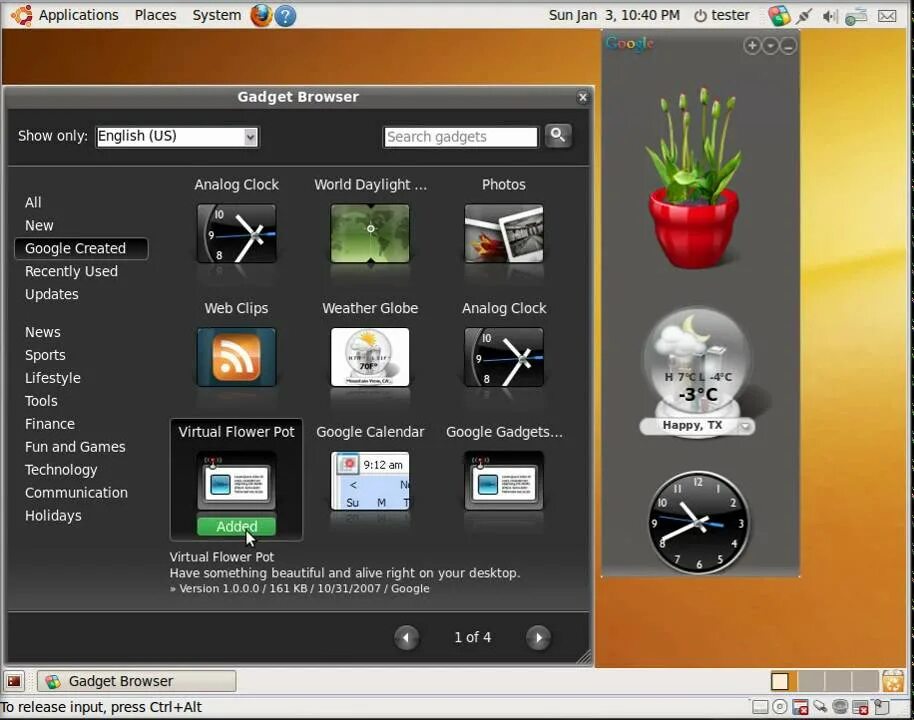Go to previous page of gadgets
Screen dimensions: 914x720
406,637
